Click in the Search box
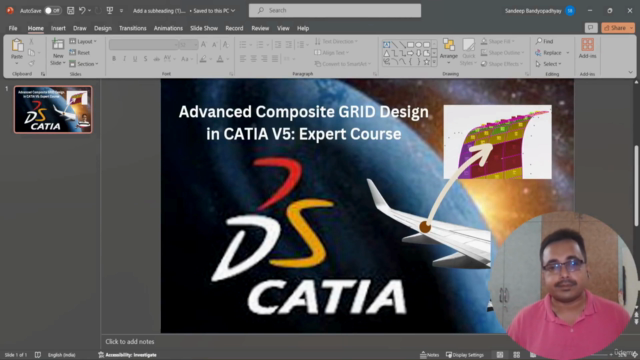The image size is (640, 360). pyautogui.click(x=335, y=11)
